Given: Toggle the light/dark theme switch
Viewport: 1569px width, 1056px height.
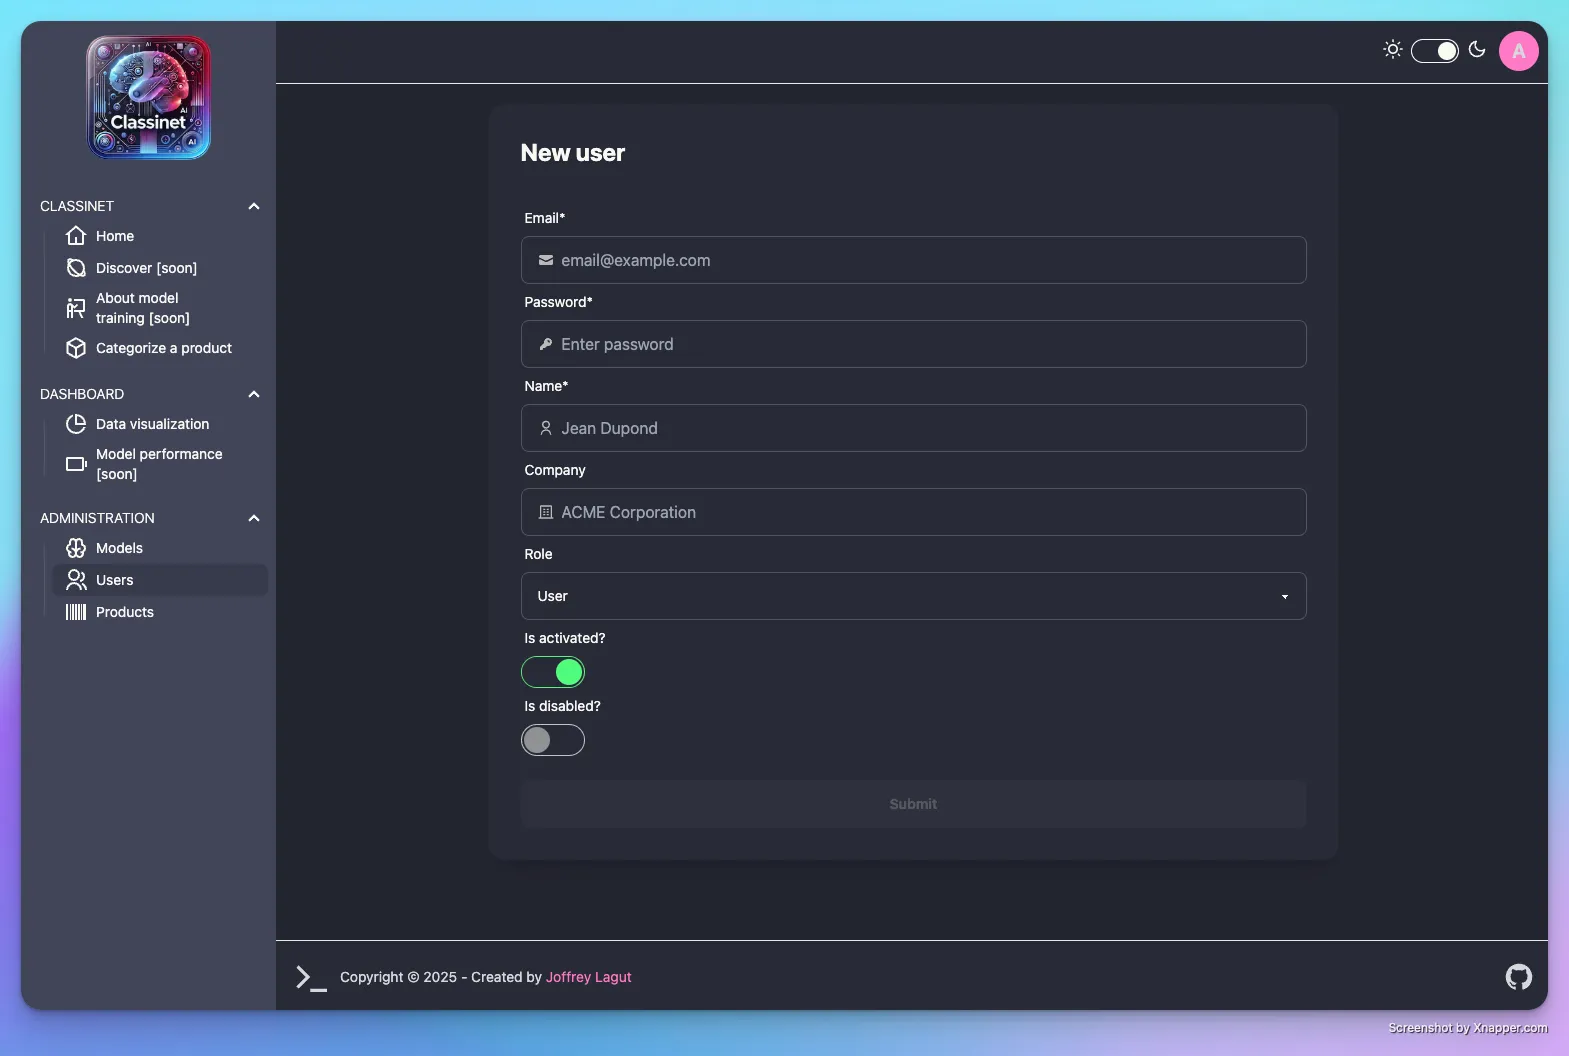Looking at the screenshot, I should click(x=1434, y=51).
